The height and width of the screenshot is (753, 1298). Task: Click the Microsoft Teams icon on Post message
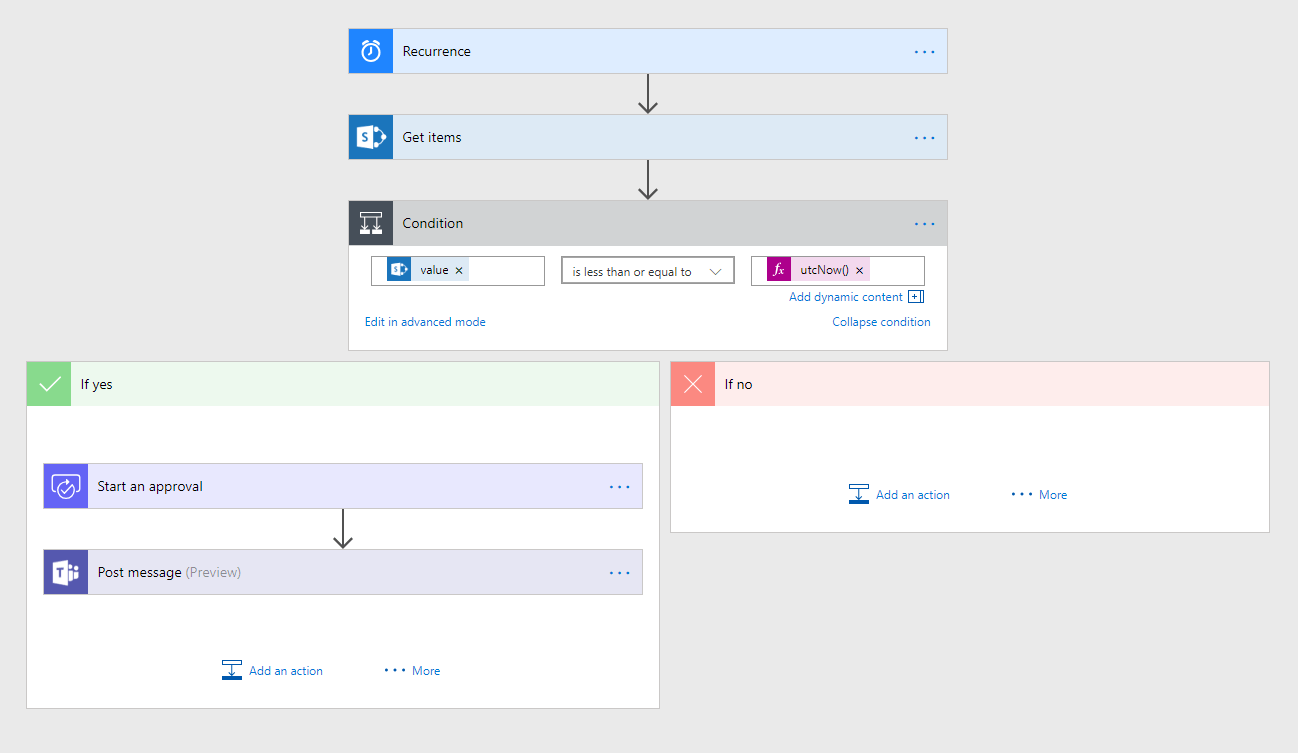click(x=66, y=573)
